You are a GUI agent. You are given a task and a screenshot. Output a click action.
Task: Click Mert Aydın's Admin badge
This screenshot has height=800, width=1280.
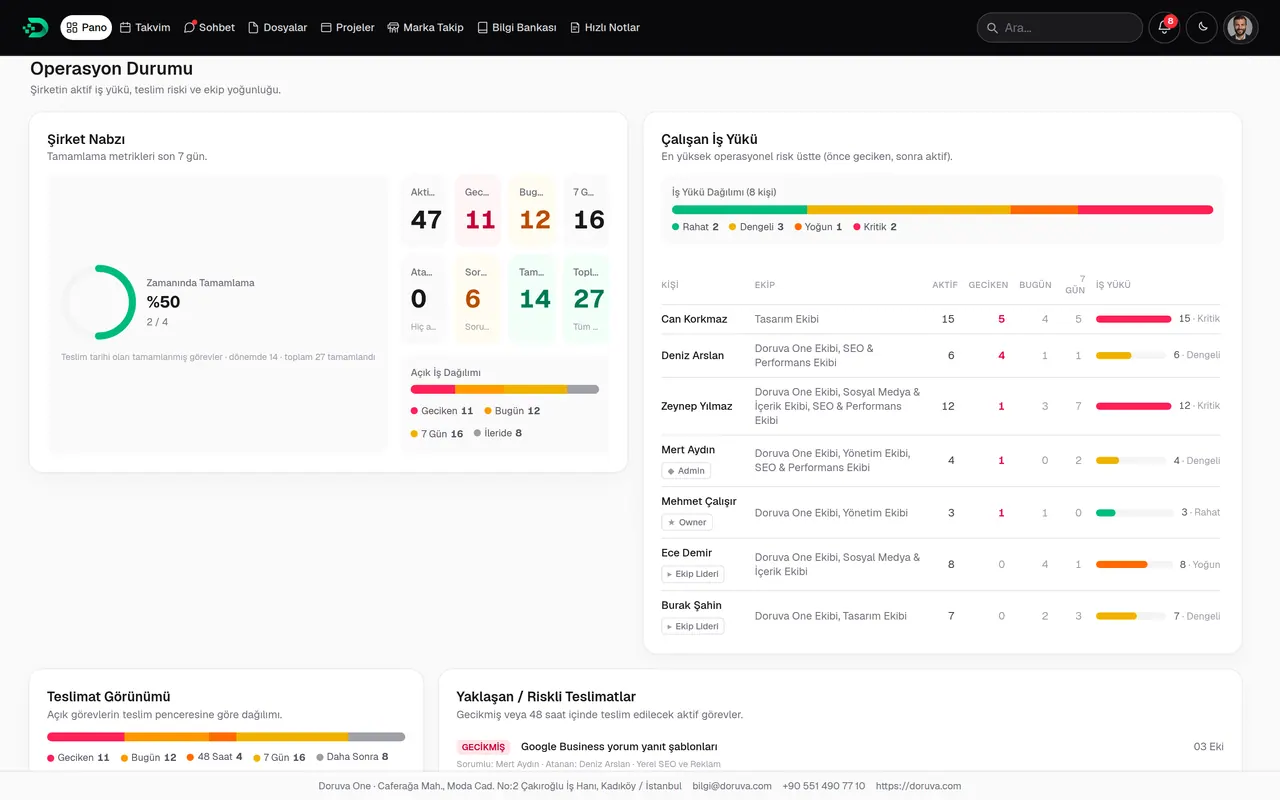click(686, 471)
